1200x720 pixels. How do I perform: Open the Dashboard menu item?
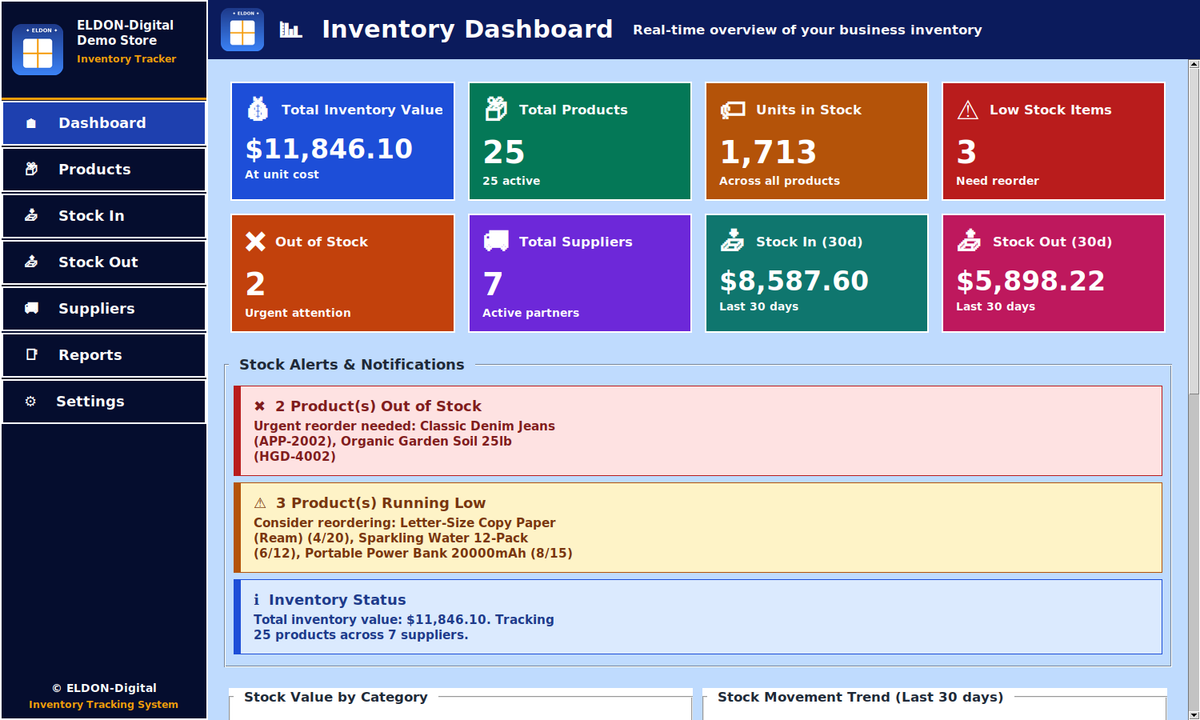(x=104, y=123)
